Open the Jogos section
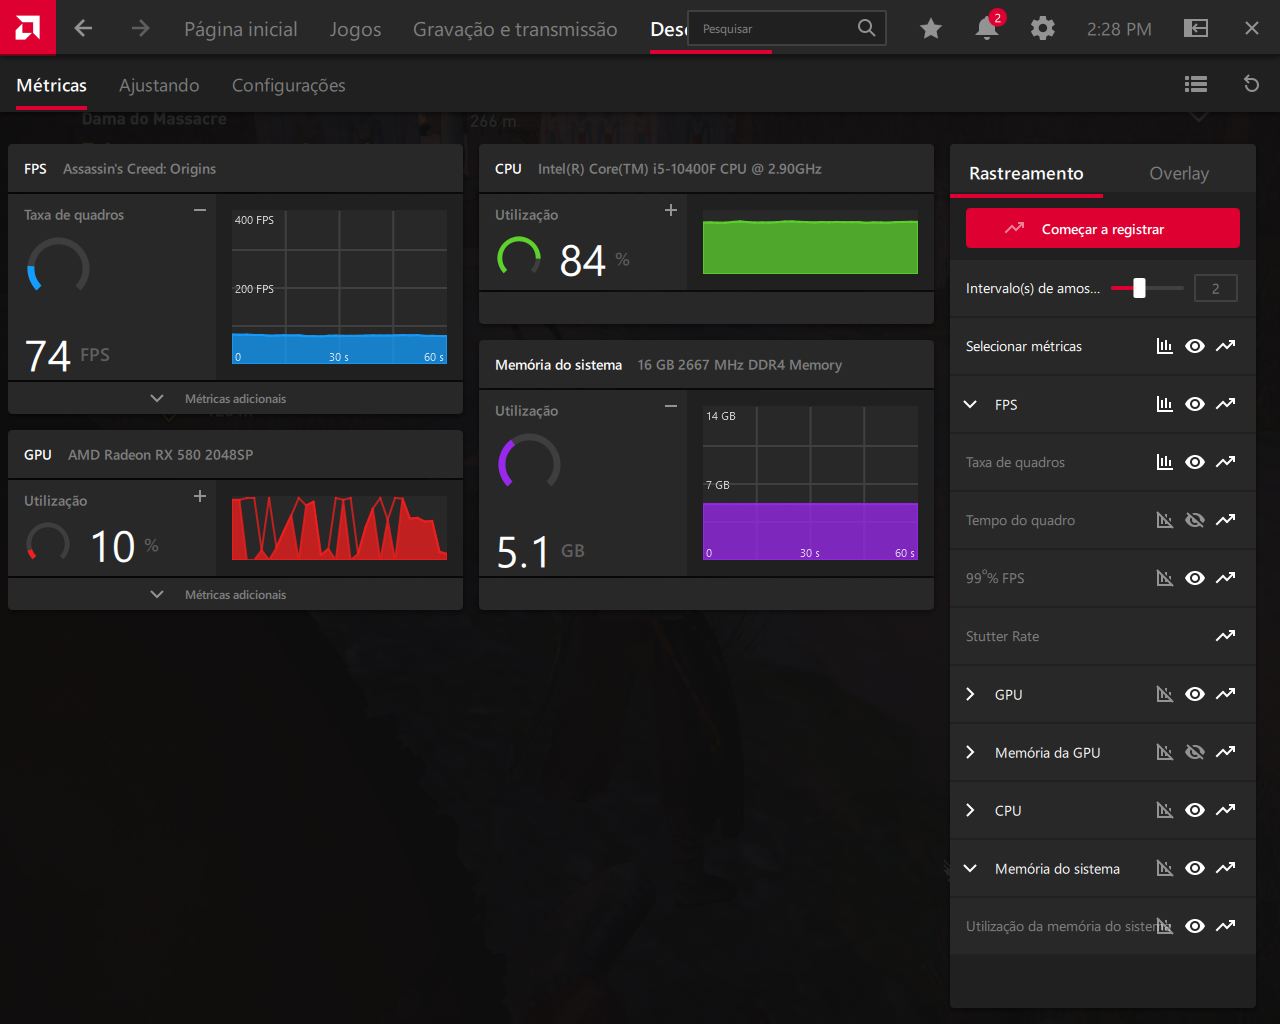Image resolution: width=1280 pixels, height=1024 pixels. [x=356, y=29]
